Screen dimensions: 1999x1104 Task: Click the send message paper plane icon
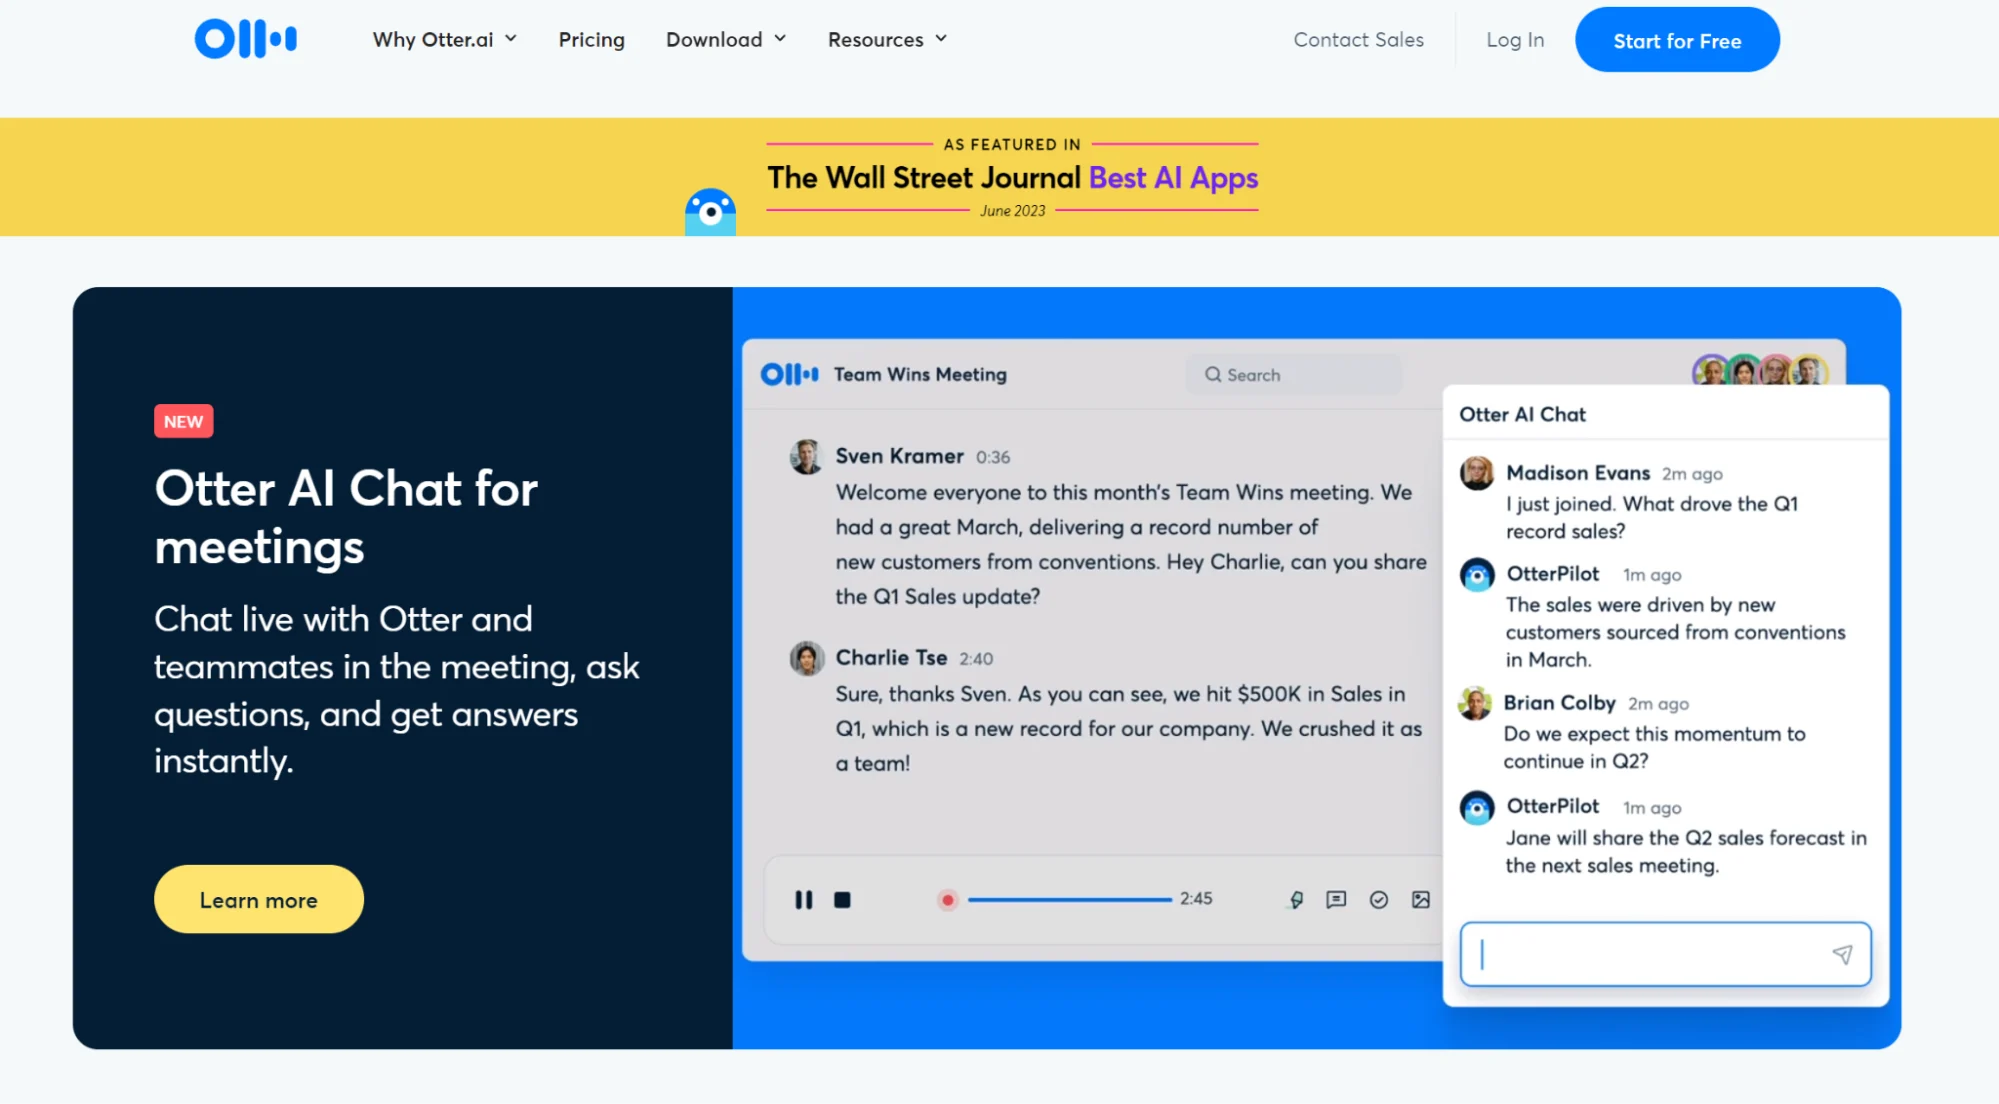click(x=1842, y=955)
